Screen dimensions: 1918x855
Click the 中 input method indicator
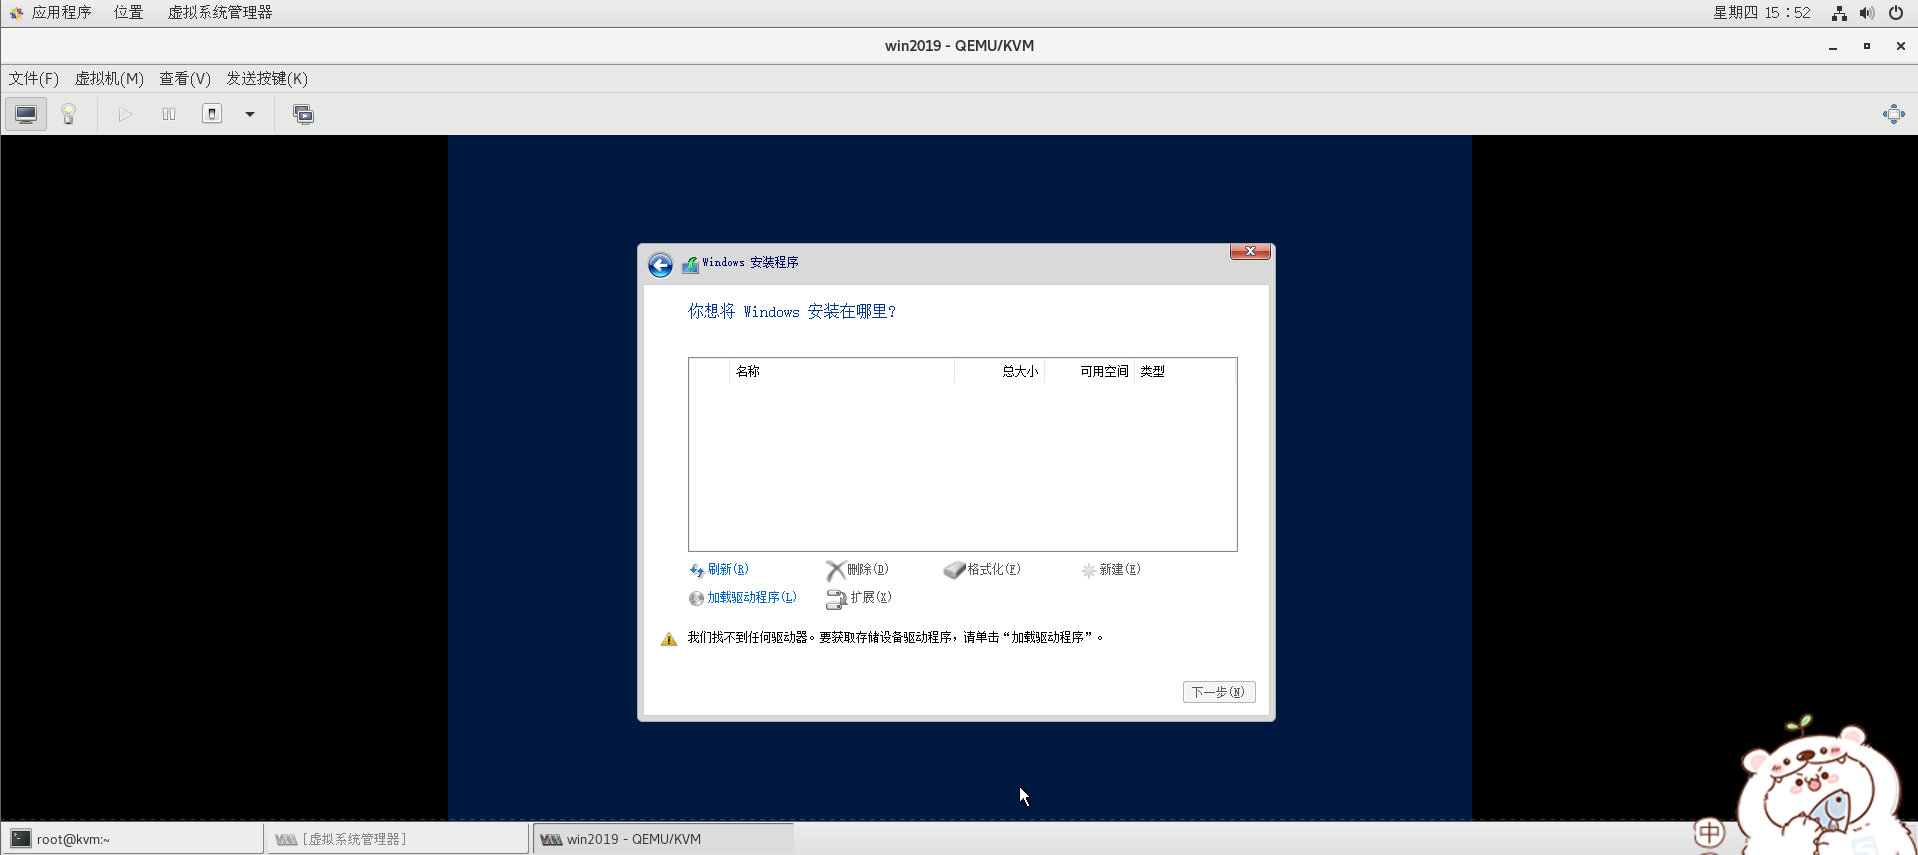coord(1709,832)
